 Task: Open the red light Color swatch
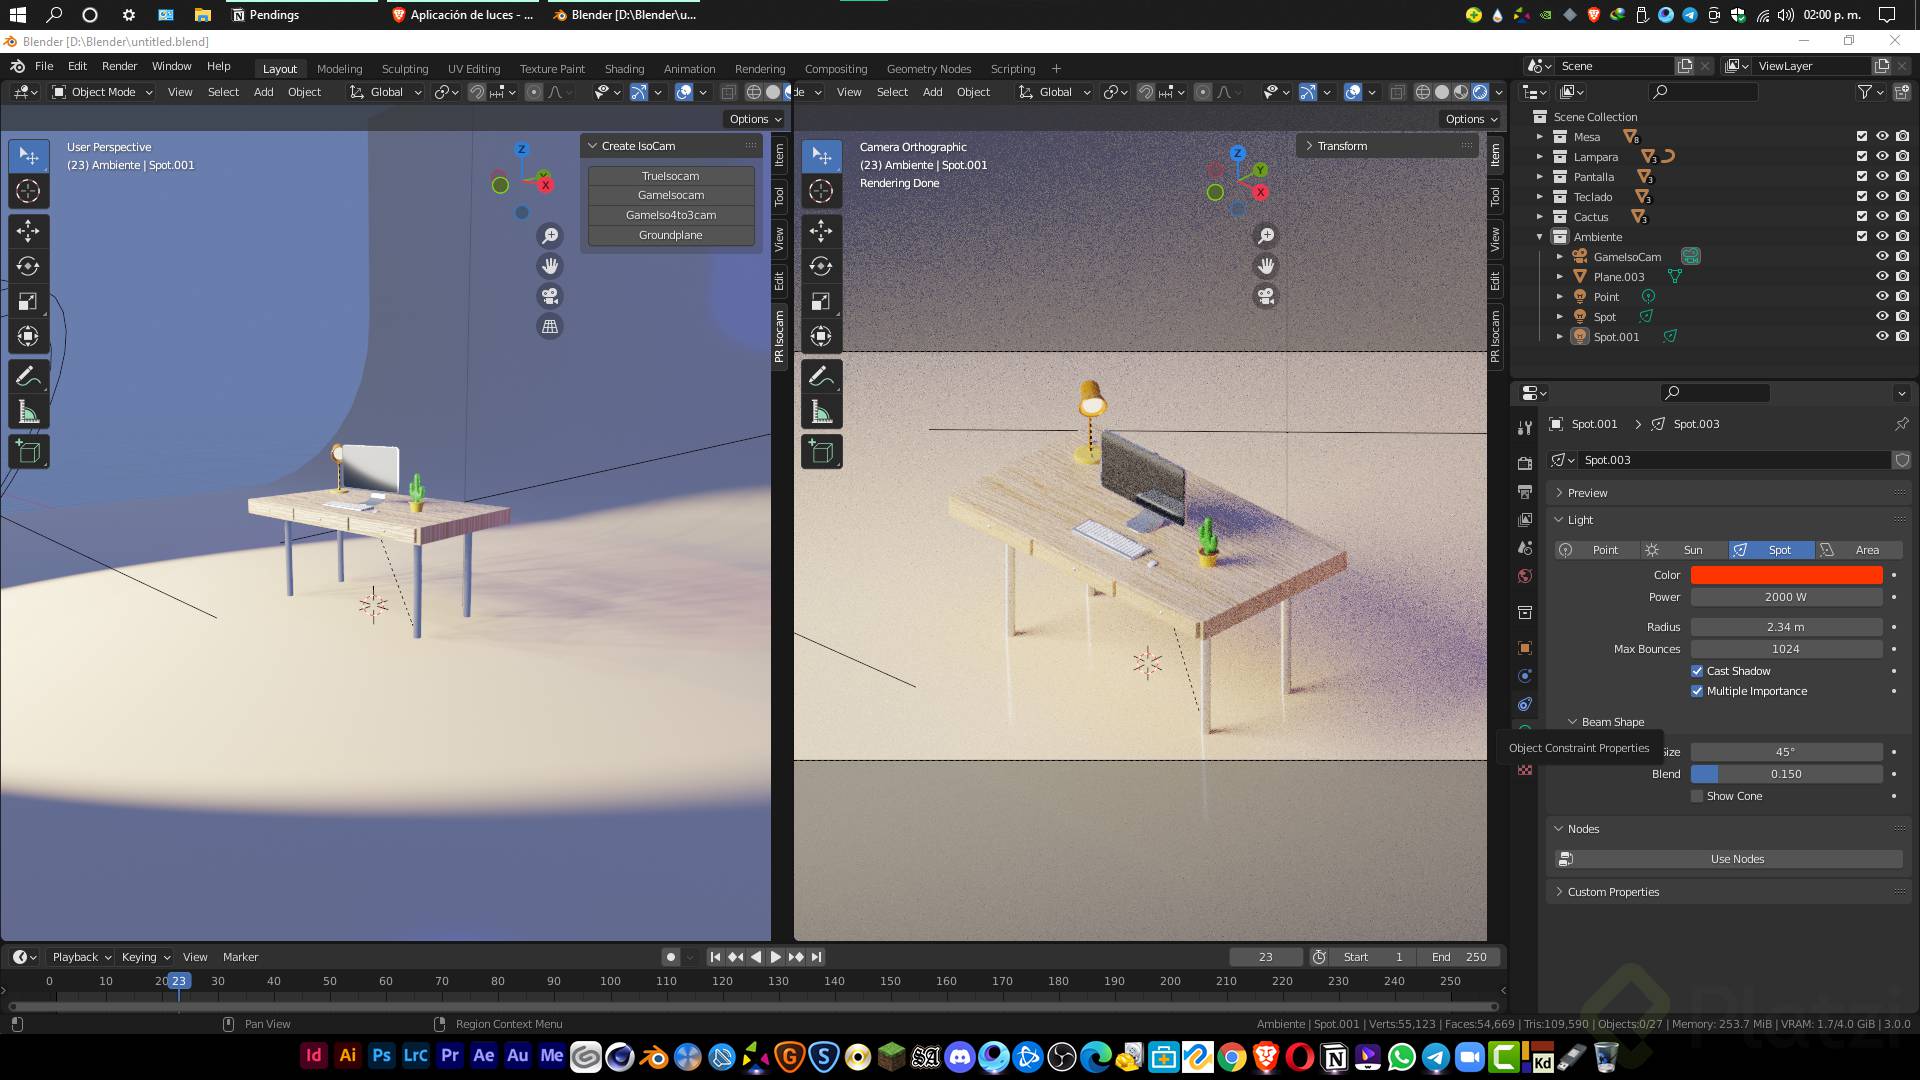[x=1786, y=575]
